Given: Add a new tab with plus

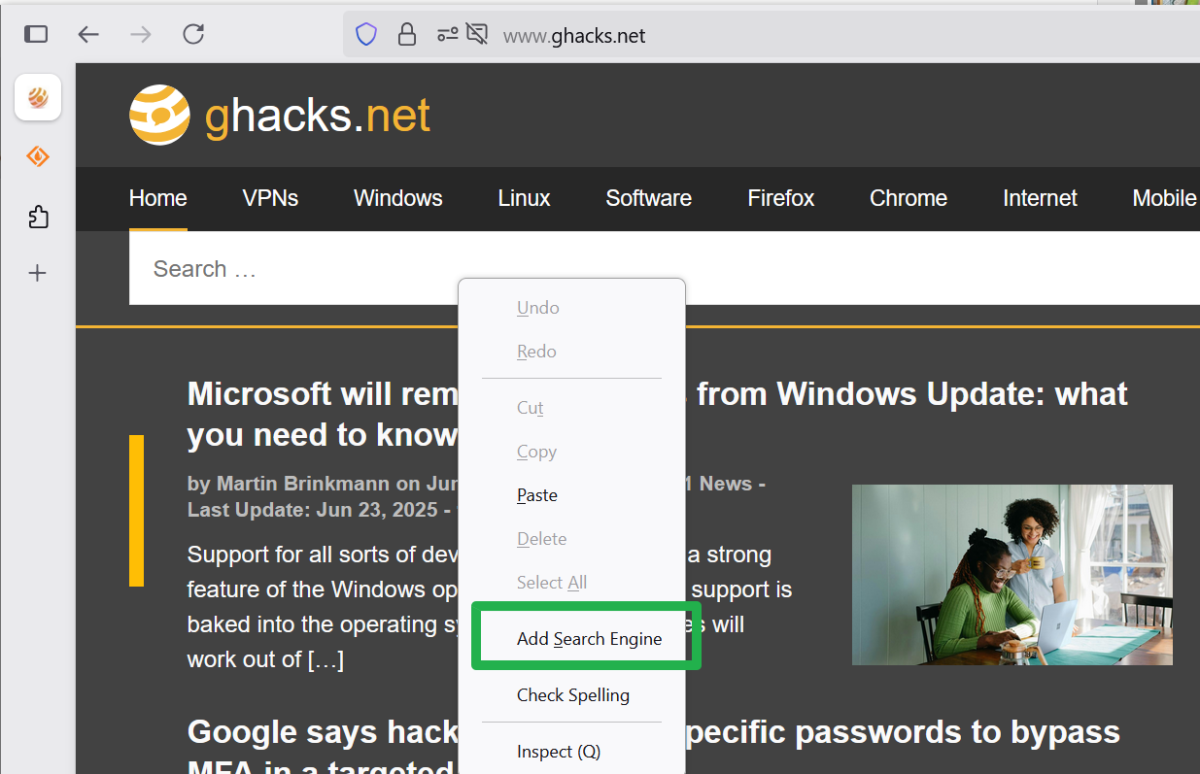Looking at the screenshot, I should tap(38, 273).
